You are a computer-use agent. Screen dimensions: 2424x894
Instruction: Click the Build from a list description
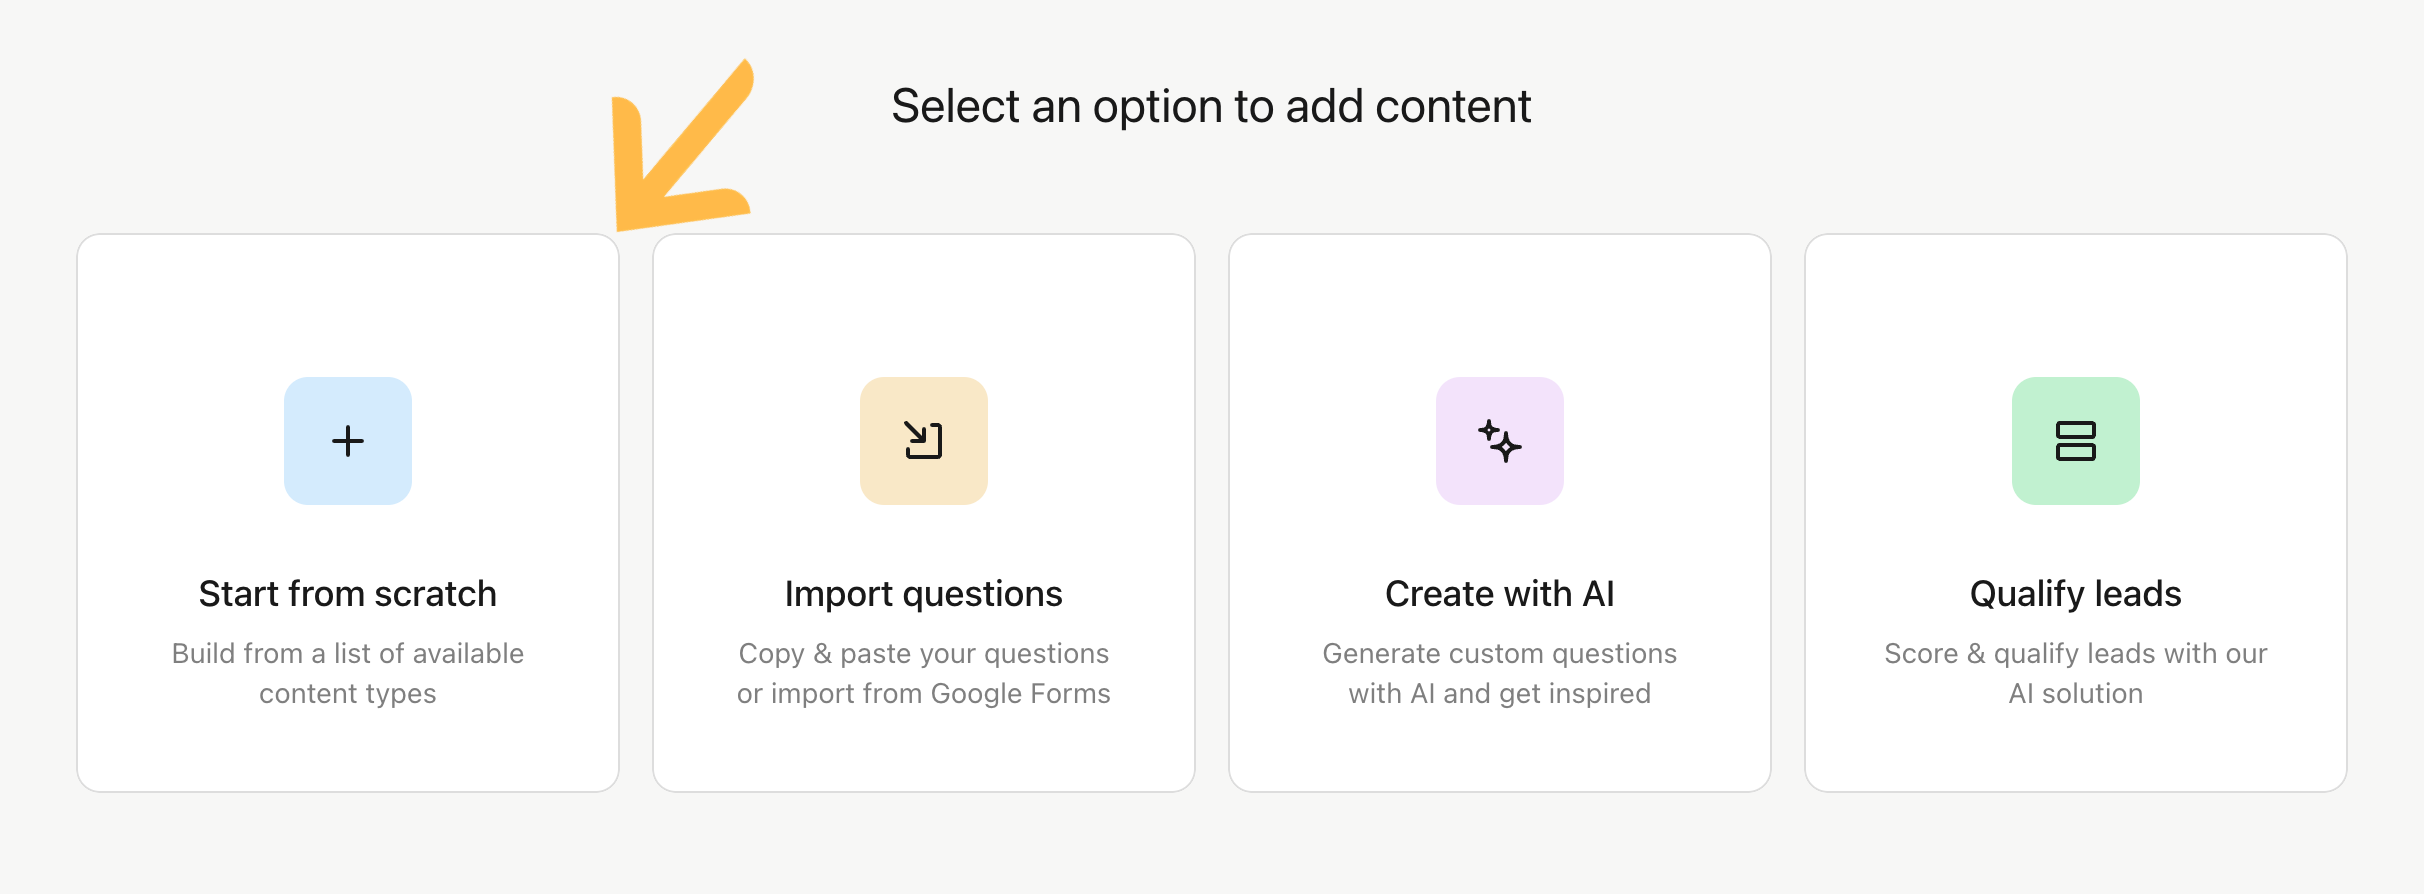[x=348, y=673]
